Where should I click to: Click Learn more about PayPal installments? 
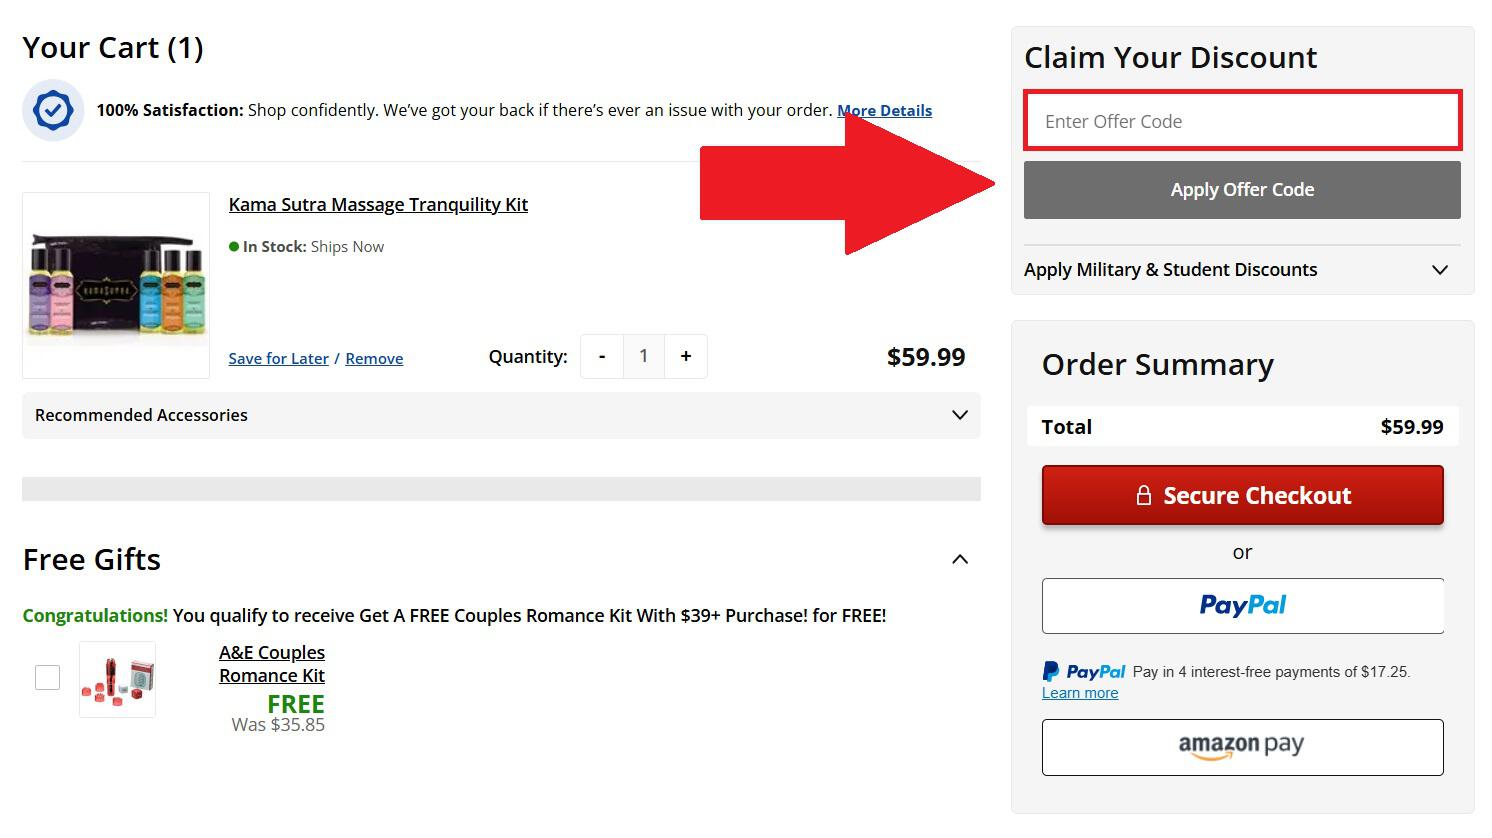click(1080, 692)
